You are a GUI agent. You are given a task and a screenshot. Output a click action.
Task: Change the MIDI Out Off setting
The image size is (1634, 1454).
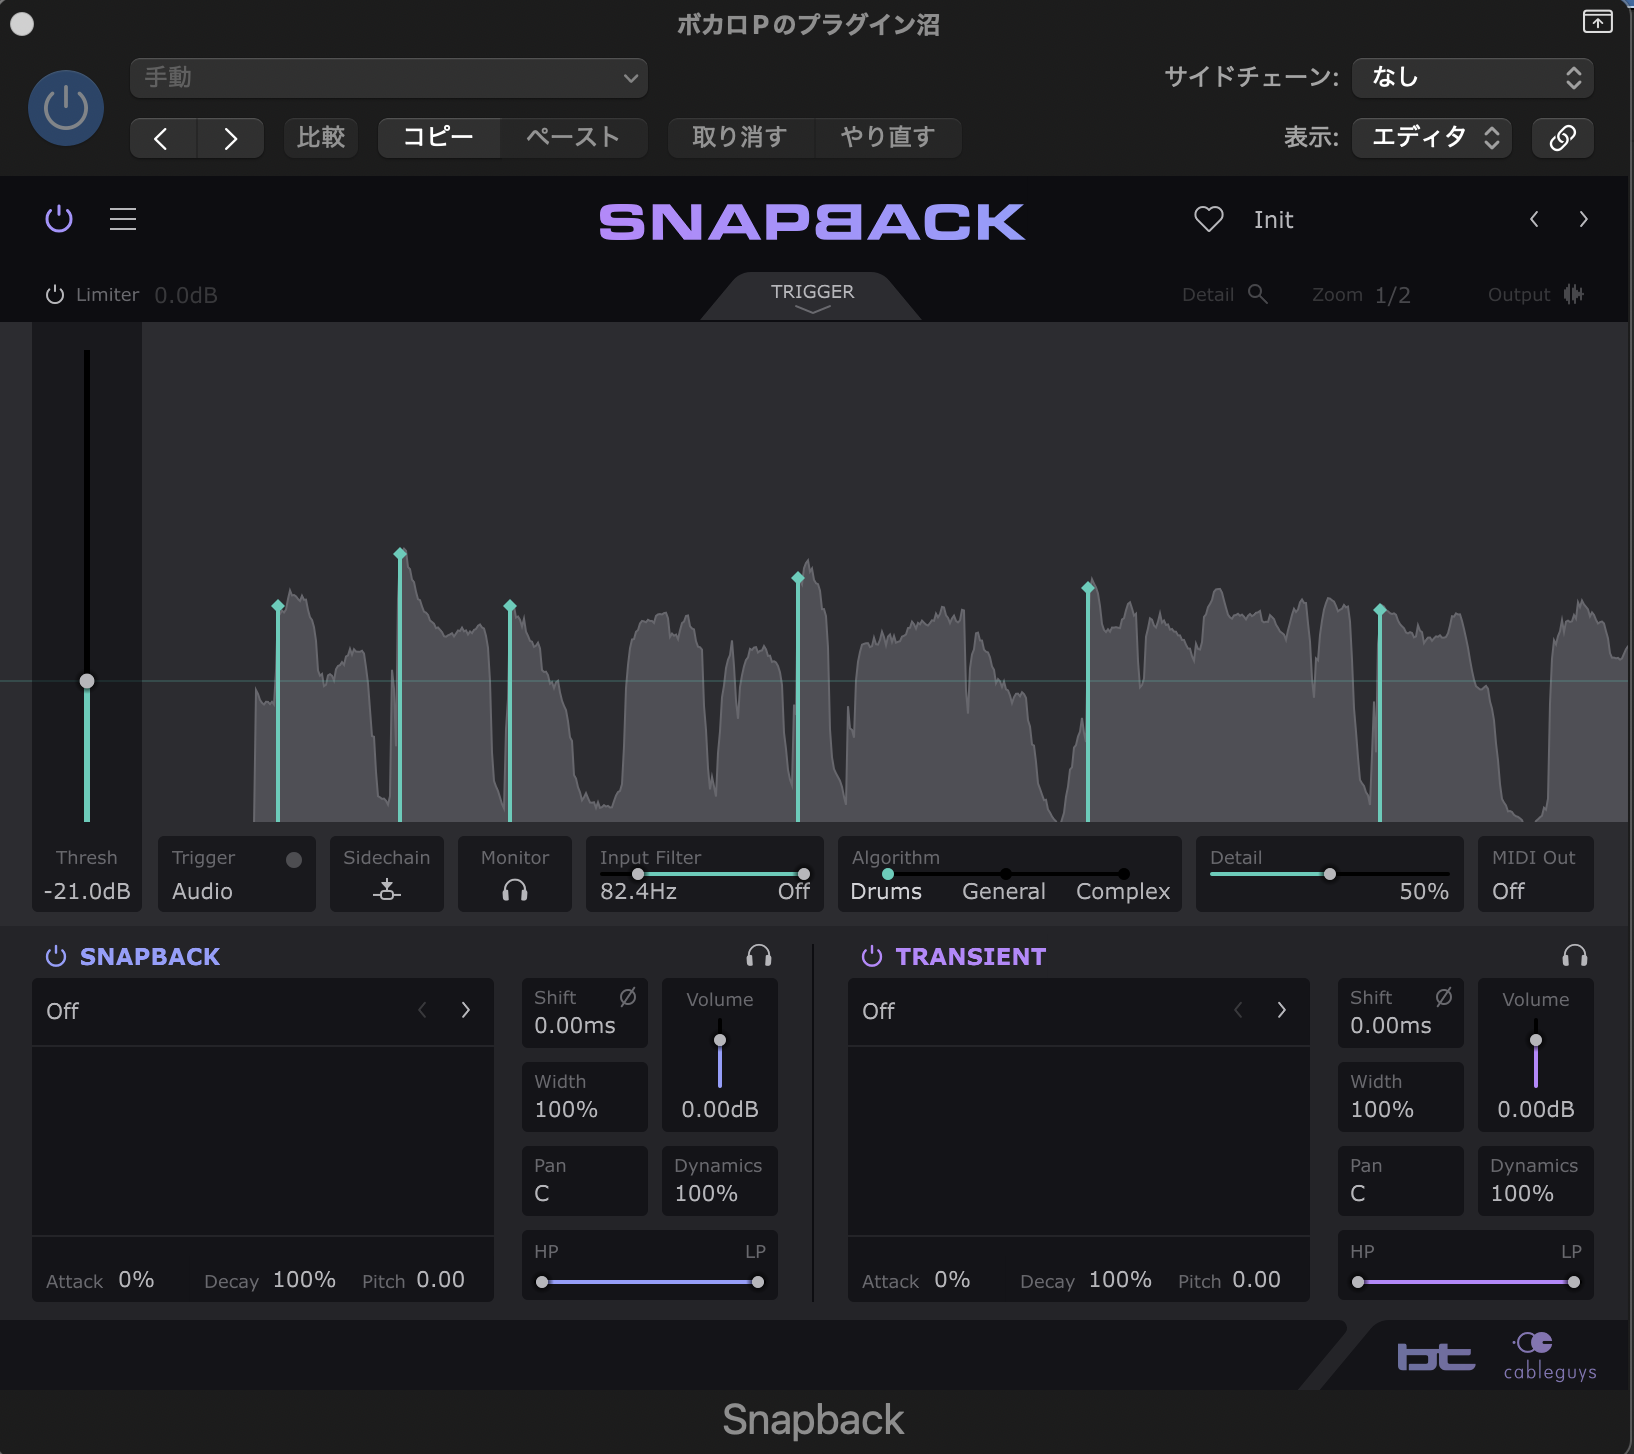click(1536, 874)
